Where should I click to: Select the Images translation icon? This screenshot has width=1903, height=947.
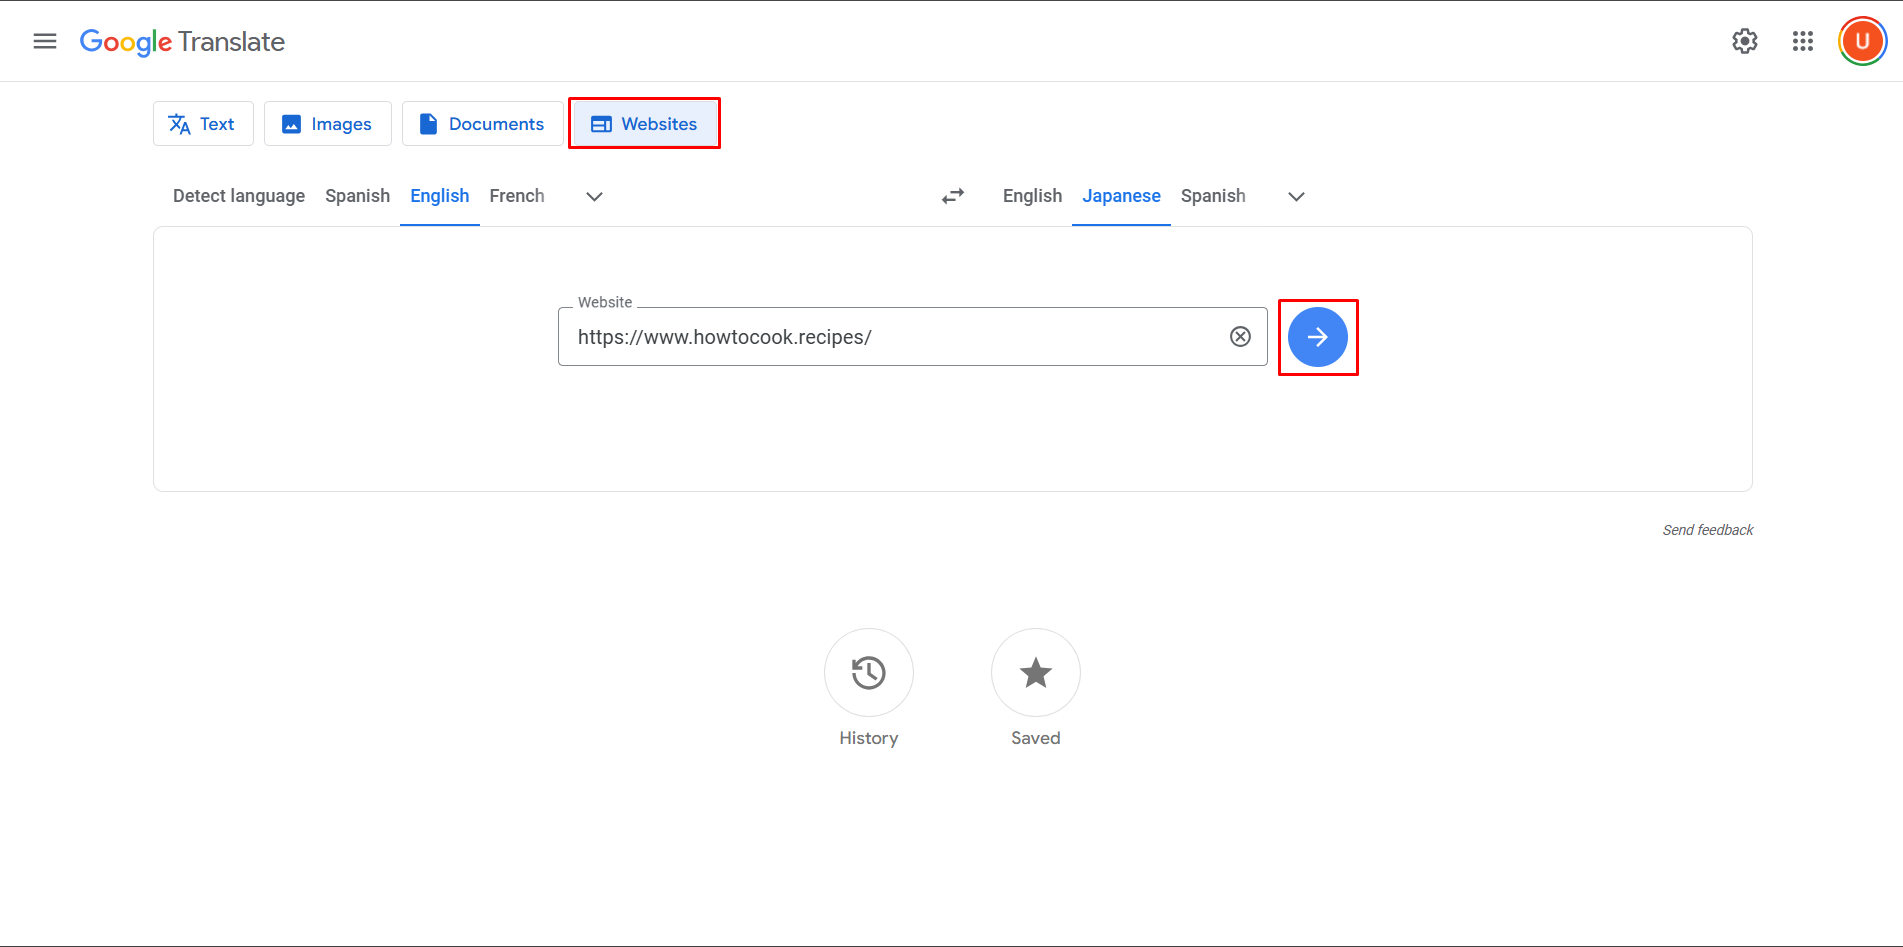pyautogui.click(x=291, y=123)
